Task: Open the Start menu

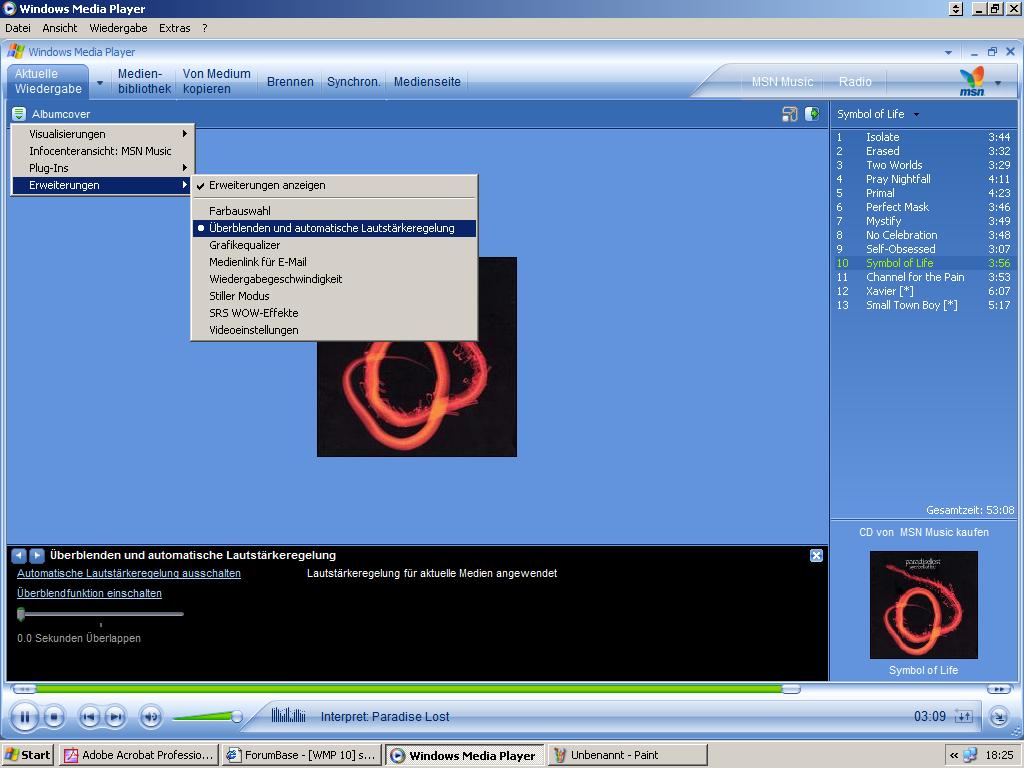Action: pyautogui.click(x=27, y=755)
